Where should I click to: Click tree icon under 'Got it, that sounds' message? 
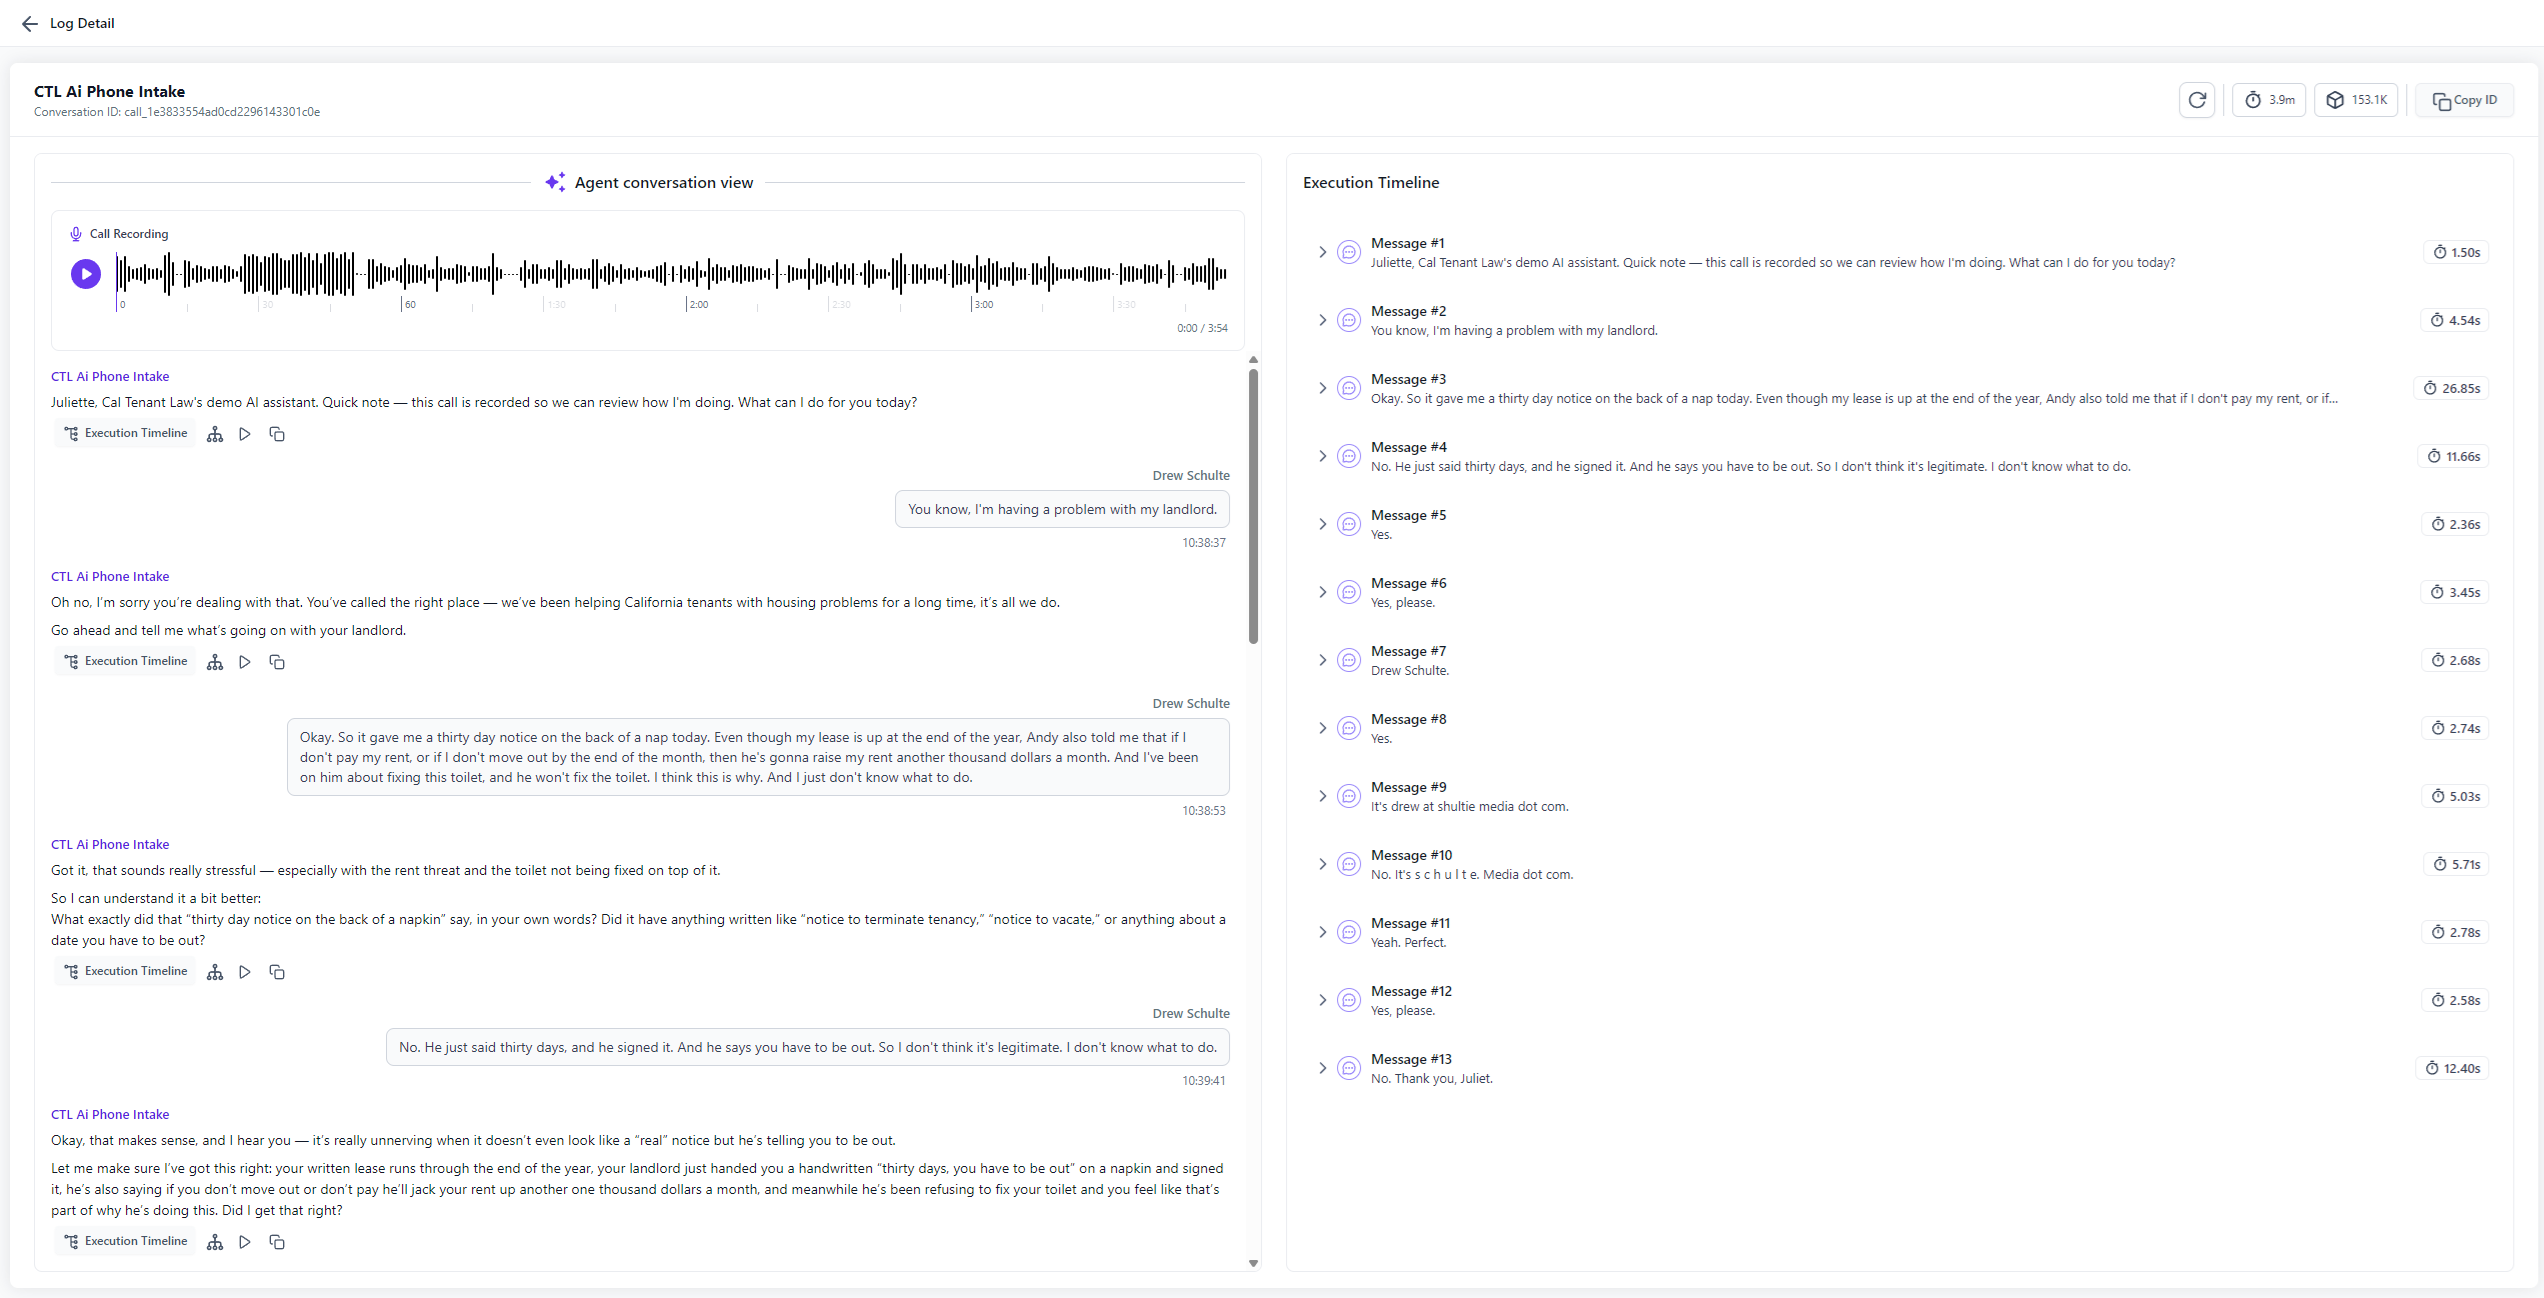214,972
